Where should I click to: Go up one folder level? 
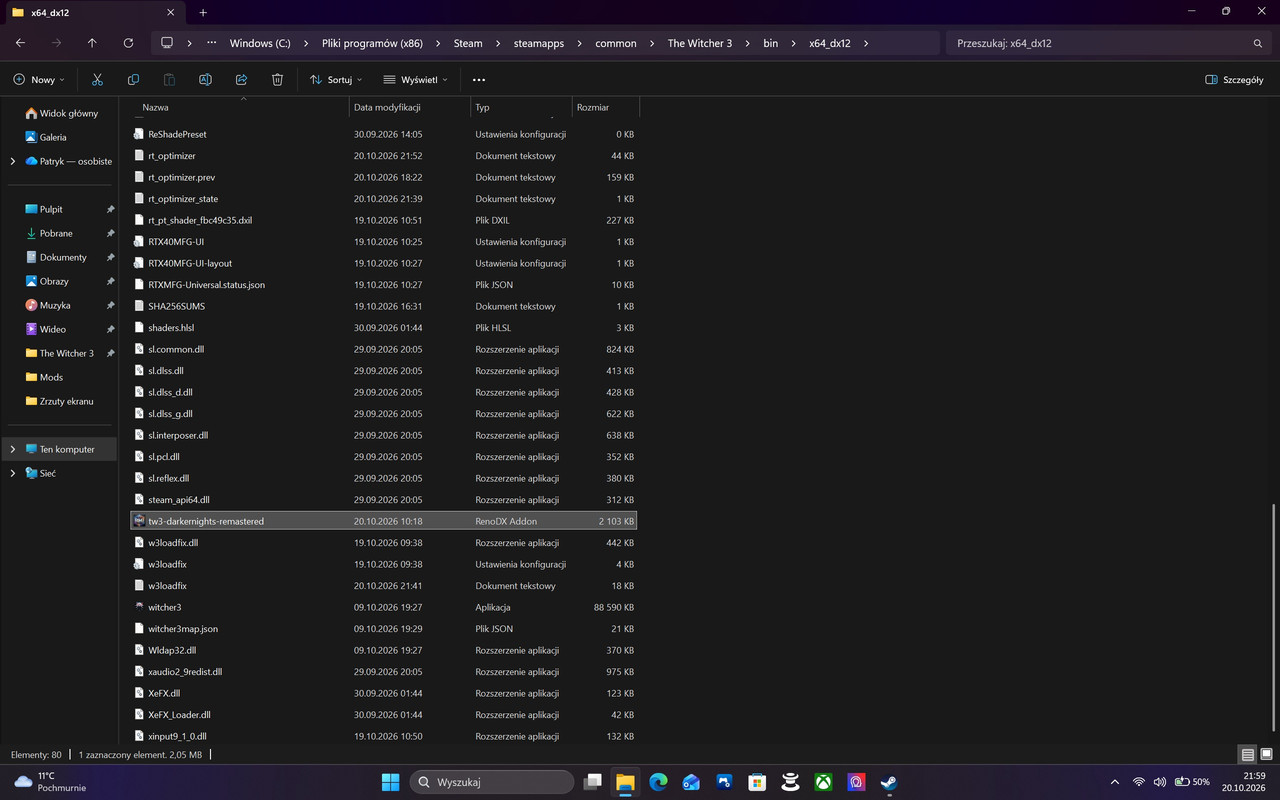pyautogui.click(x=92, y=43)
